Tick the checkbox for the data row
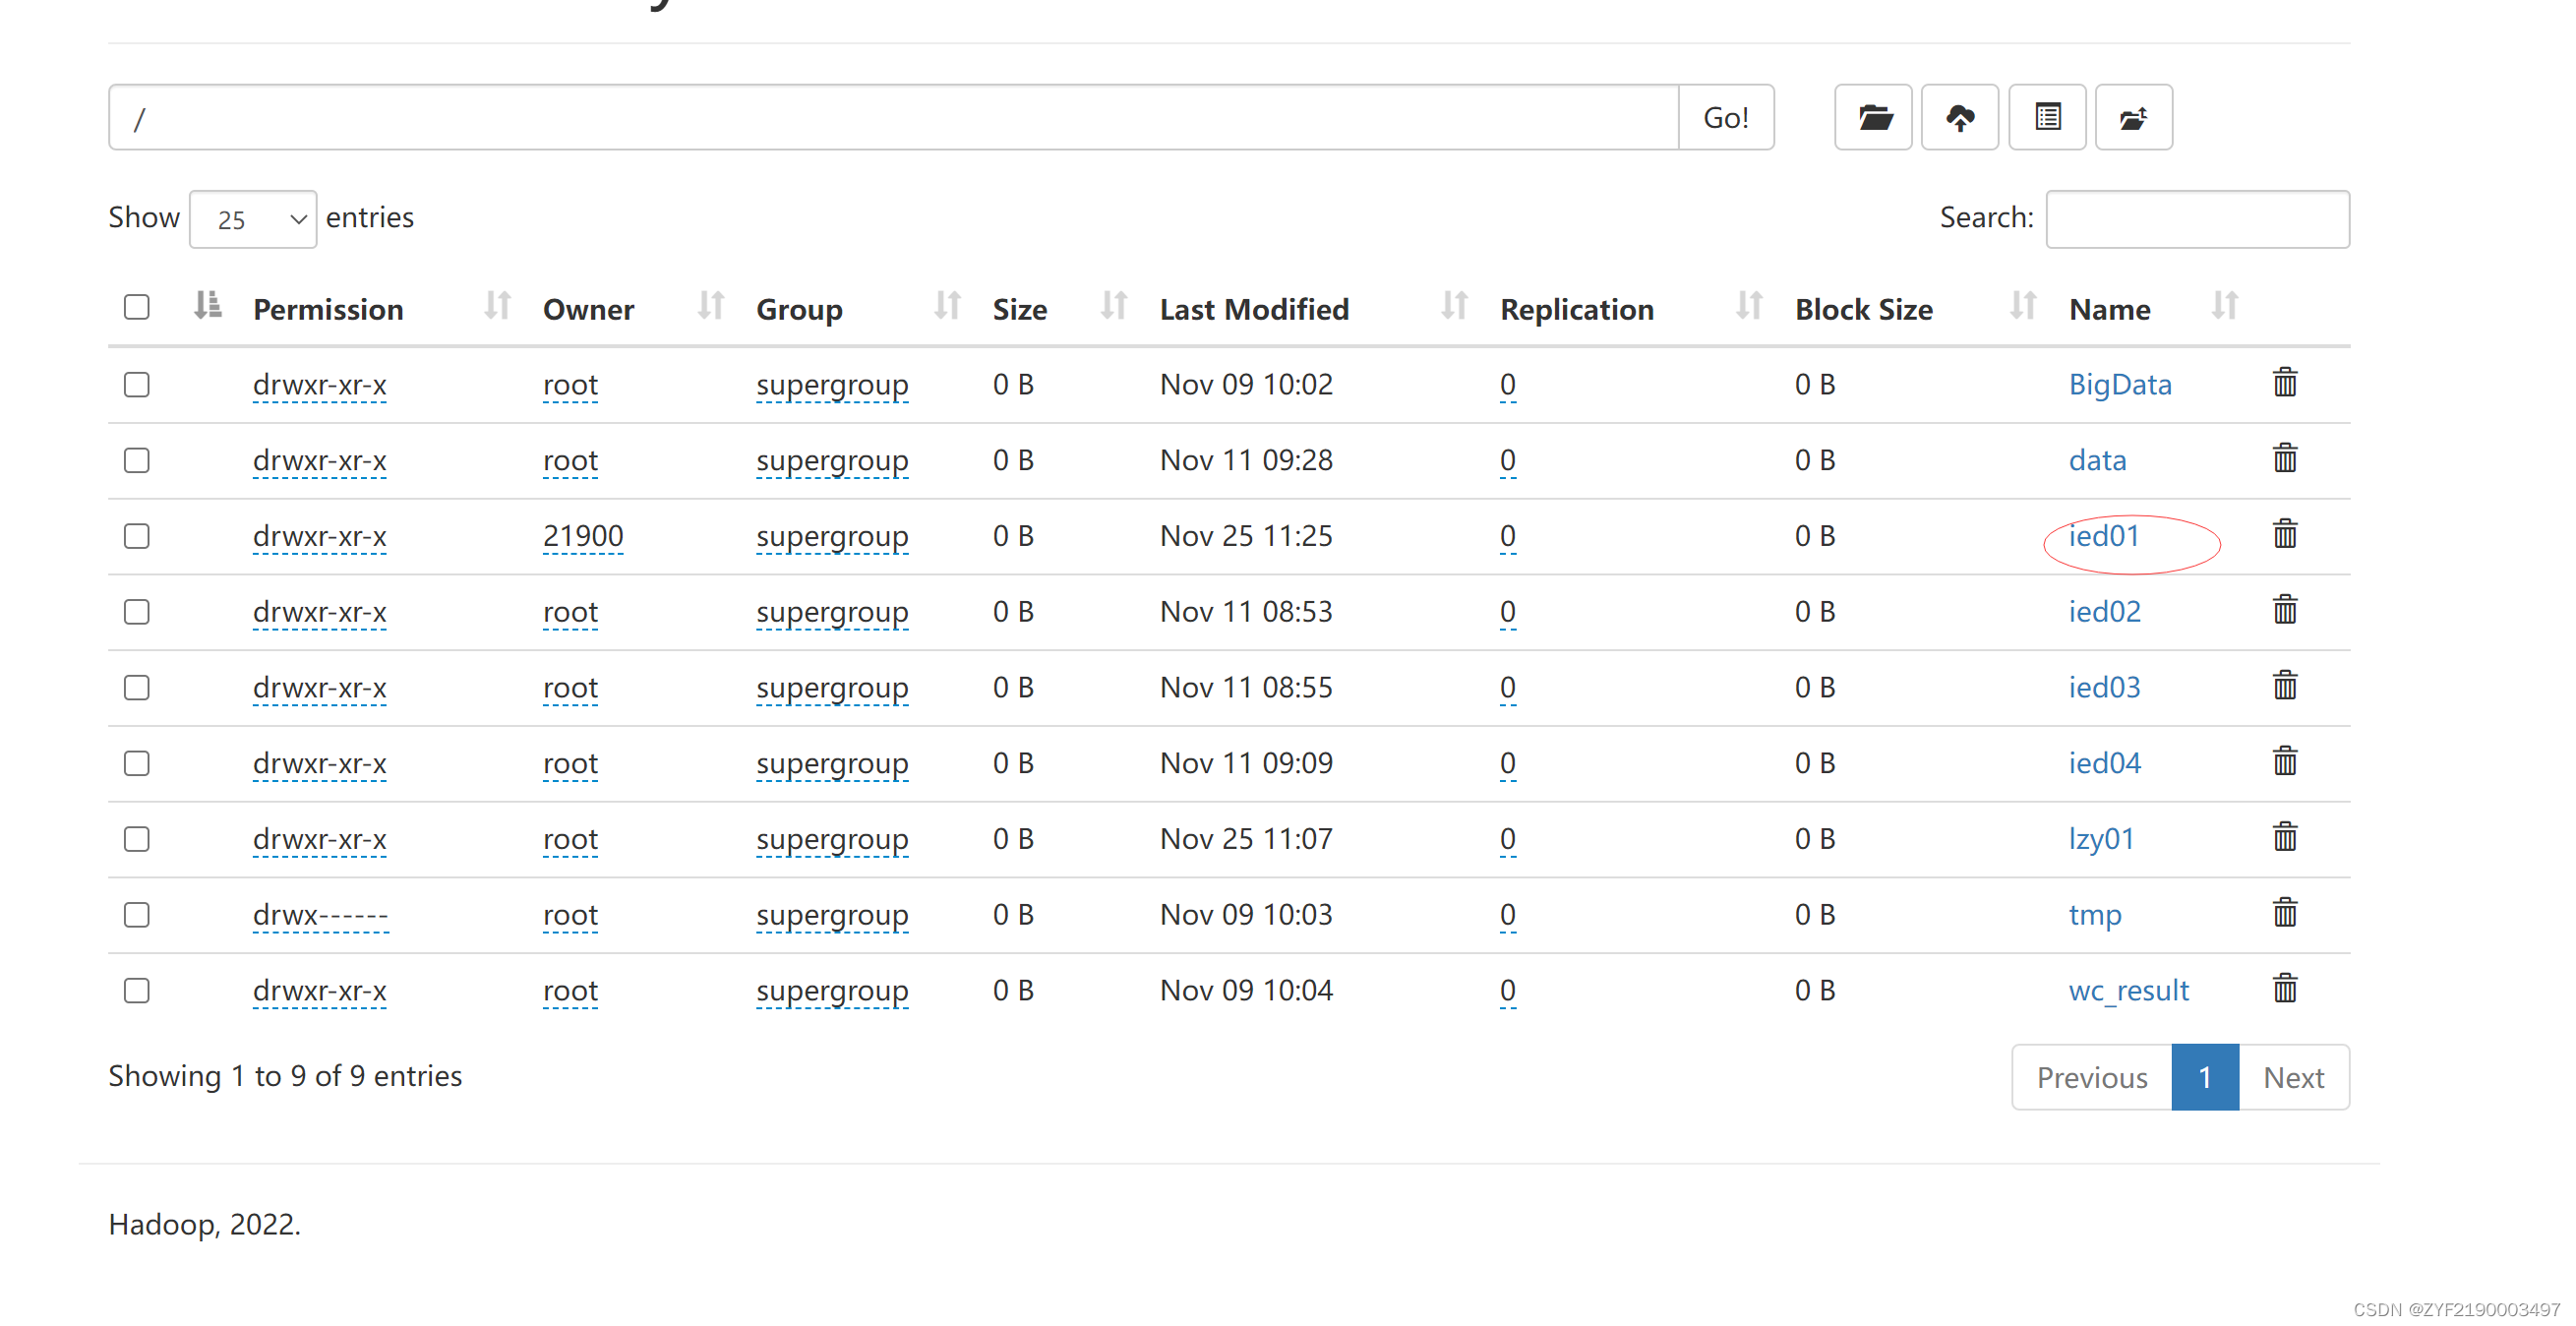Screen dimensions: 2576x1326 [137, 460]
